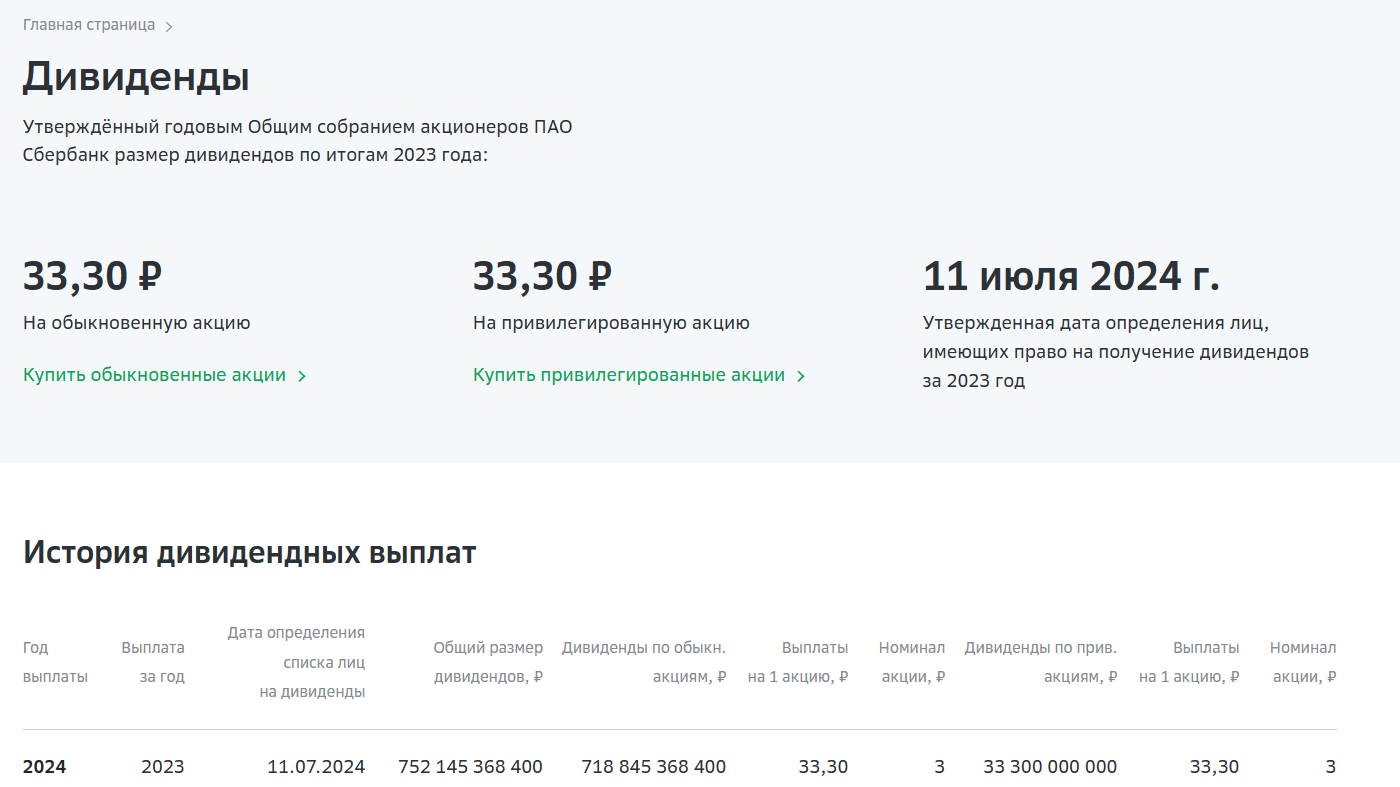Viewport: 1400px width, 787px height.
Task: Click the Дата определения списка лиц header
Action: (296, 662)
